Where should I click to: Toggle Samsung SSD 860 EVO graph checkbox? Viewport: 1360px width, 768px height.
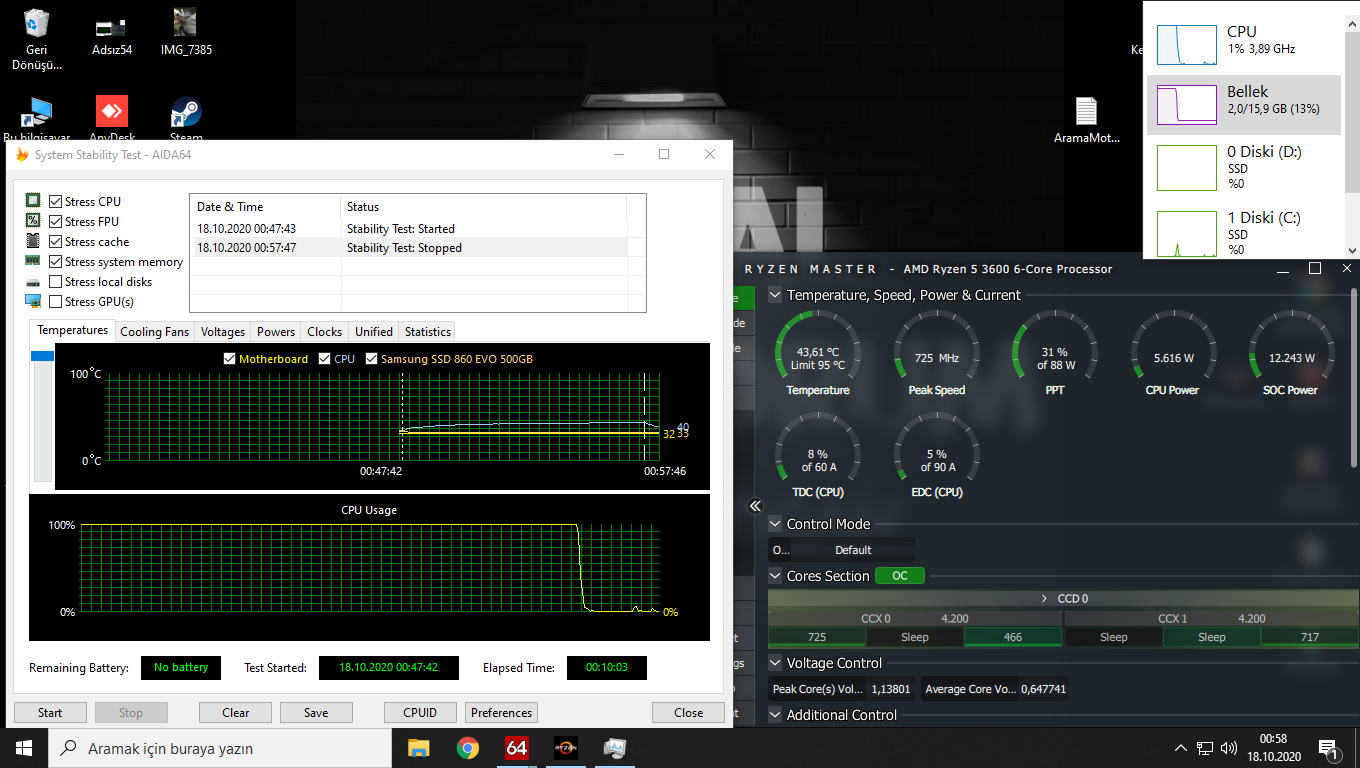(x=372, y=358)
